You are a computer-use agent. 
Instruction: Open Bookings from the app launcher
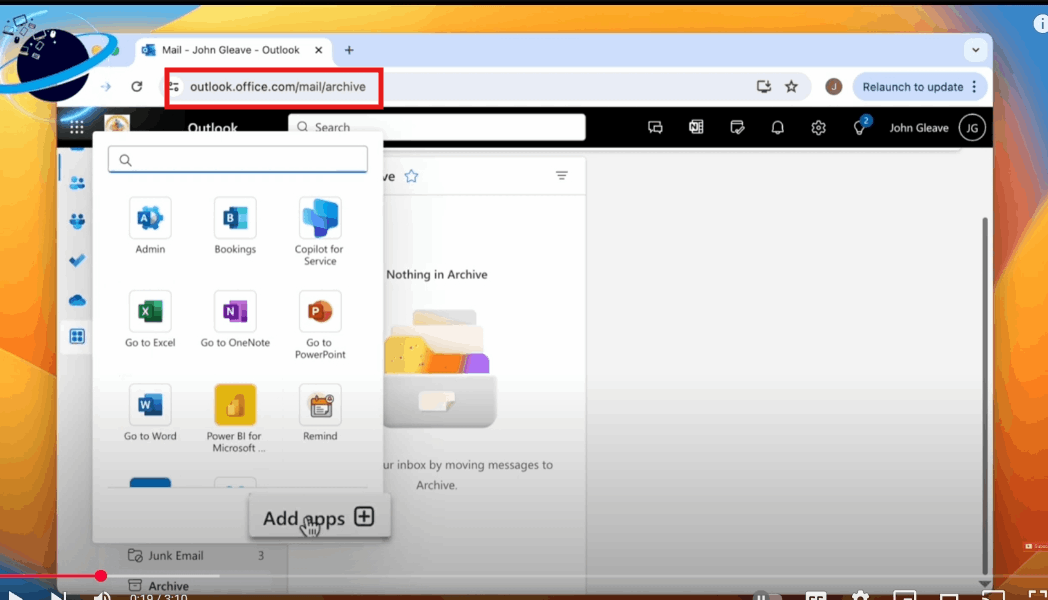pyautogui.click(x=234, y=225)
